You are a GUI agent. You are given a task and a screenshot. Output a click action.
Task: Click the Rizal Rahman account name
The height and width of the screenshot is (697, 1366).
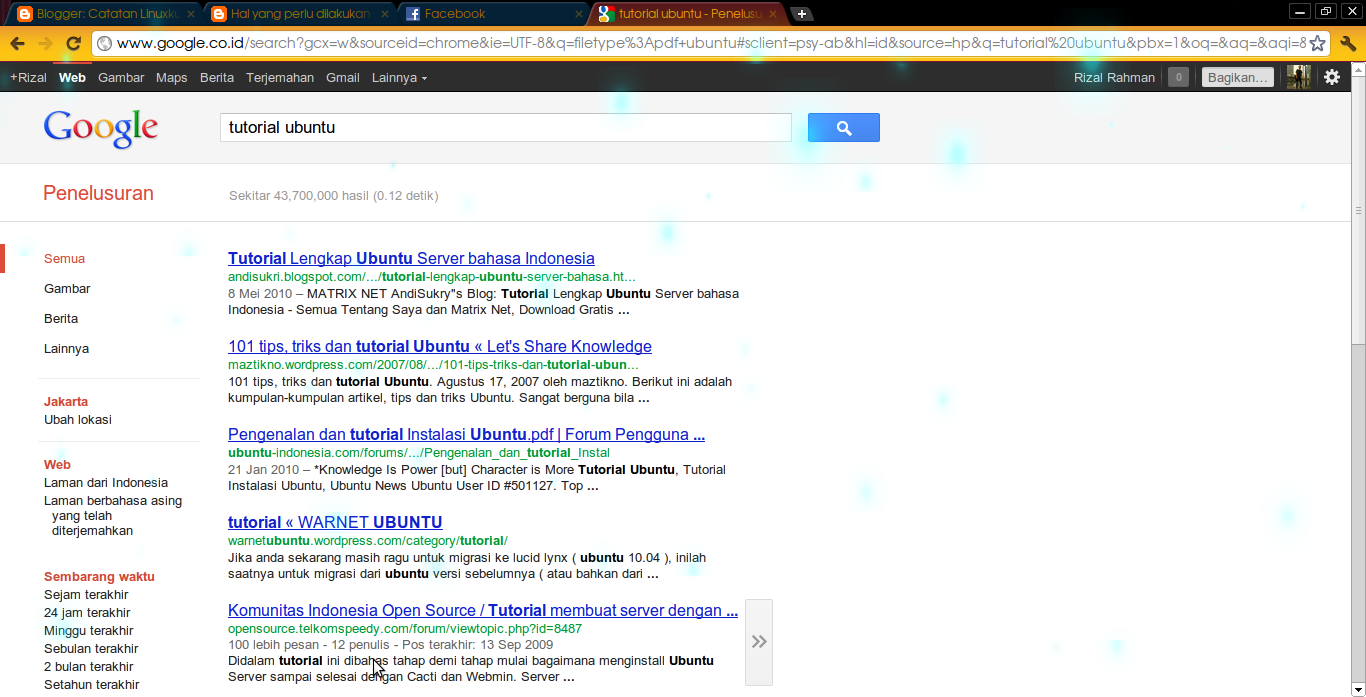[x=1114, y=77]
